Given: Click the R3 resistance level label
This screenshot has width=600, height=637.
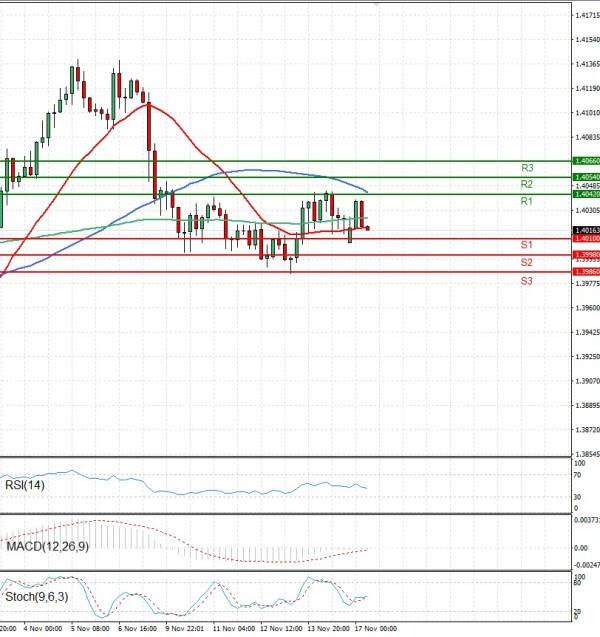Looking at the screenshot, I should click(x=527, y=168).
